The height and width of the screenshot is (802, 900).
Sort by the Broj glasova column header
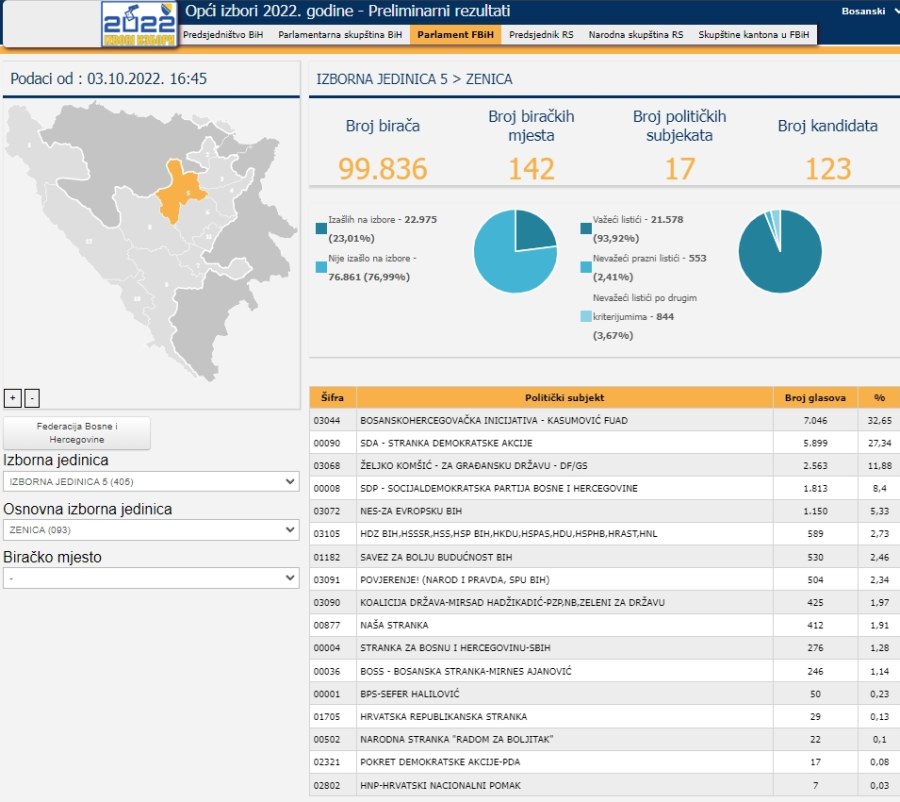click(x=814, y=397)
